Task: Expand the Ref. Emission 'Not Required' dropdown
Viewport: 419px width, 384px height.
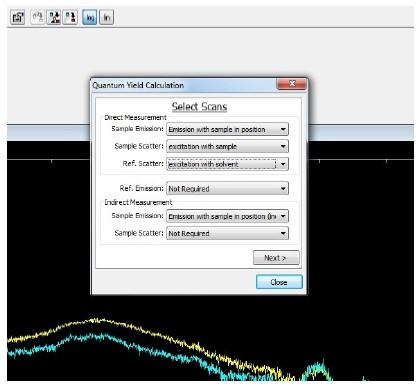Action: click(x=227, y=189)
